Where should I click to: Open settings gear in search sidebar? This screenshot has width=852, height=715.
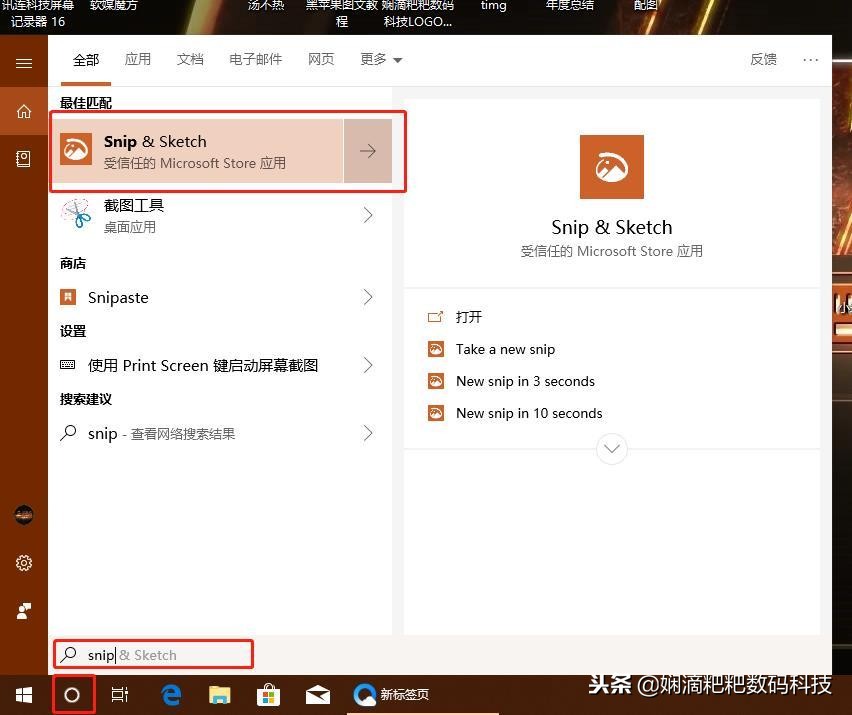(23, 563)
